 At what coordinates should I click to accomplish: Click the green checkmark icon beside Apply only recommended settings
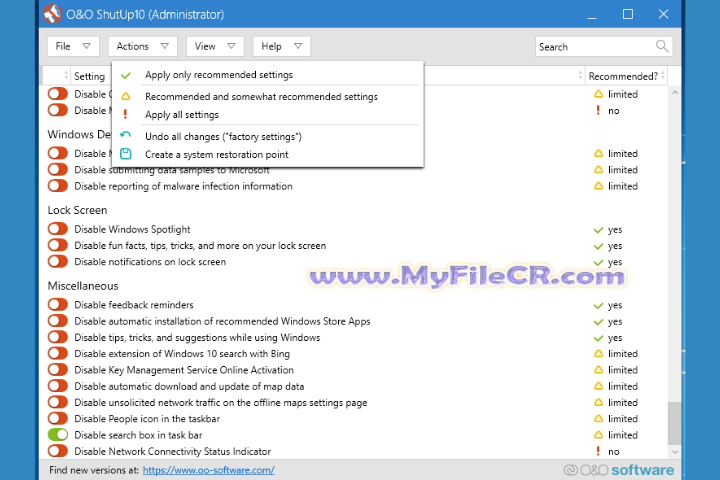click(x=125, y=75)
